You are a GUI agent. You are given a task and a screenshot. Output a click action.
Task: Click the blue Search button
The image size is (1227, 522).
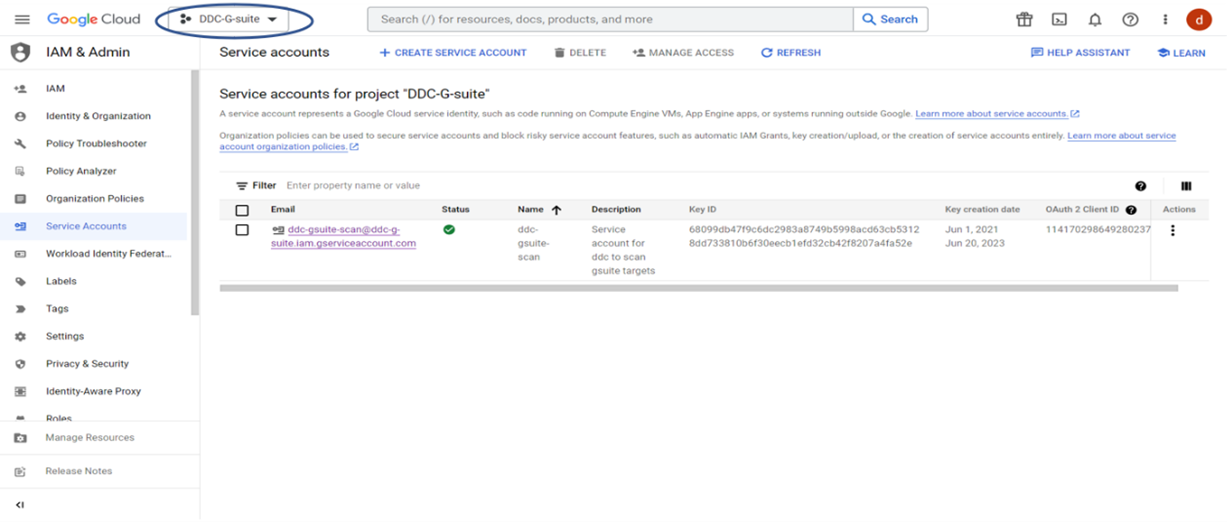coord(890,19)
